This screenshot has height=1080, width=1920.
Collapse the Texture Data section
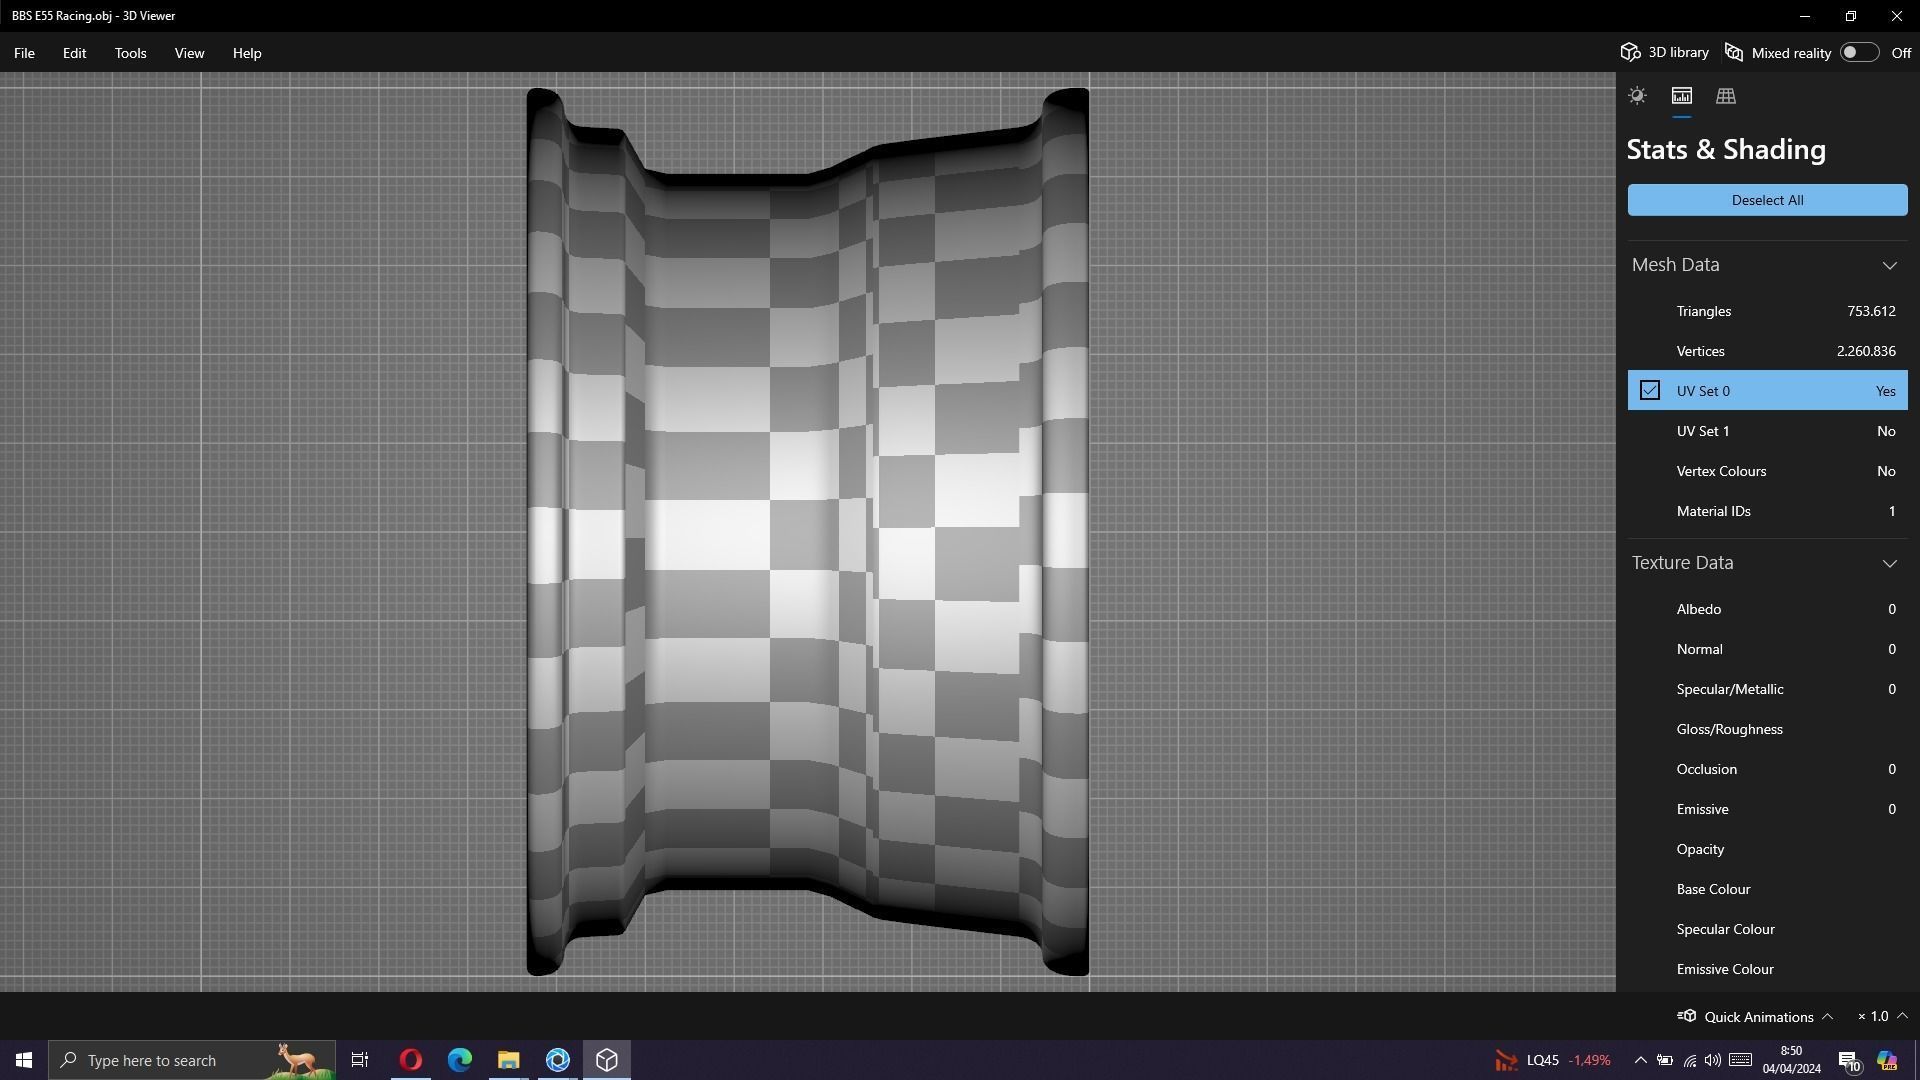pyautogui.click(x=1889, y=563)
